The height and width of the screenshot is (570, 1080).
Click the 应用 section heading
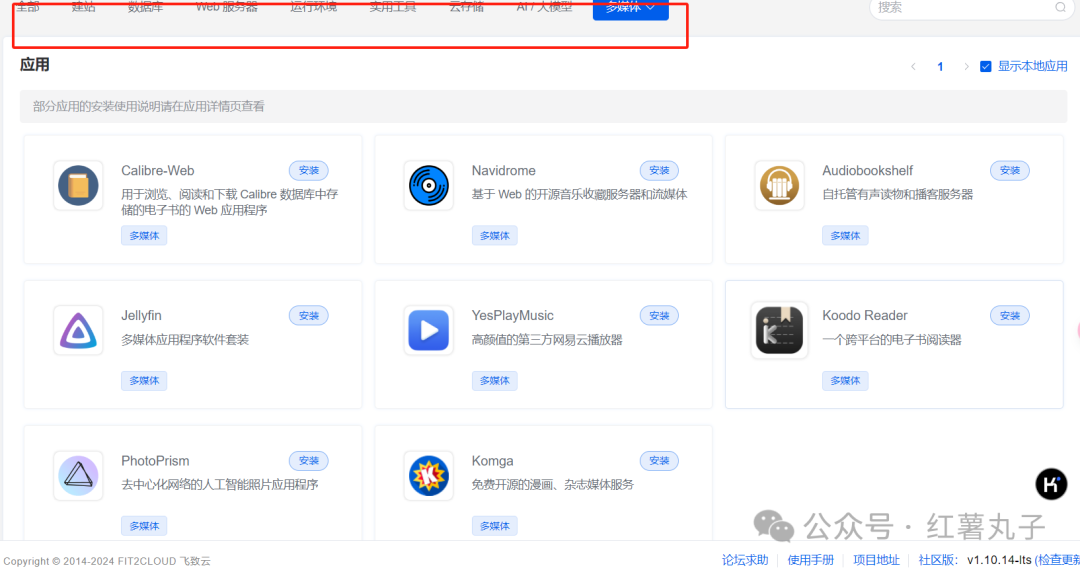[x=34, y=65]
